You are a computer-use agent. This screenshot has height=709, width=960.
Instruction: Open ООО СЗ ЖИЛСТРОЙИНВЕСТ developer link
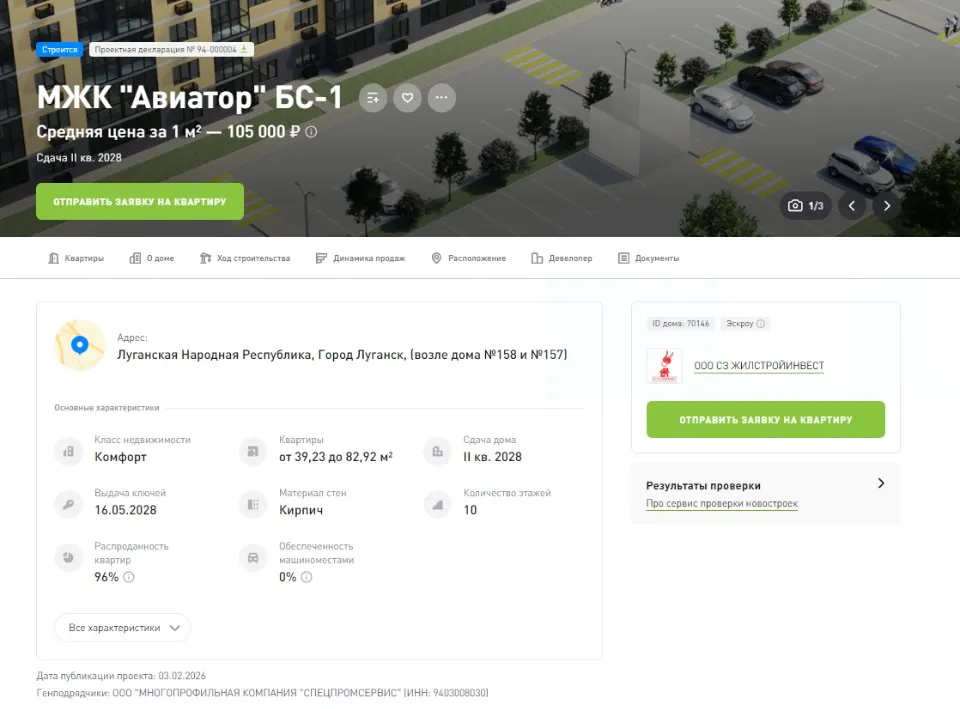tap(759, 366)
